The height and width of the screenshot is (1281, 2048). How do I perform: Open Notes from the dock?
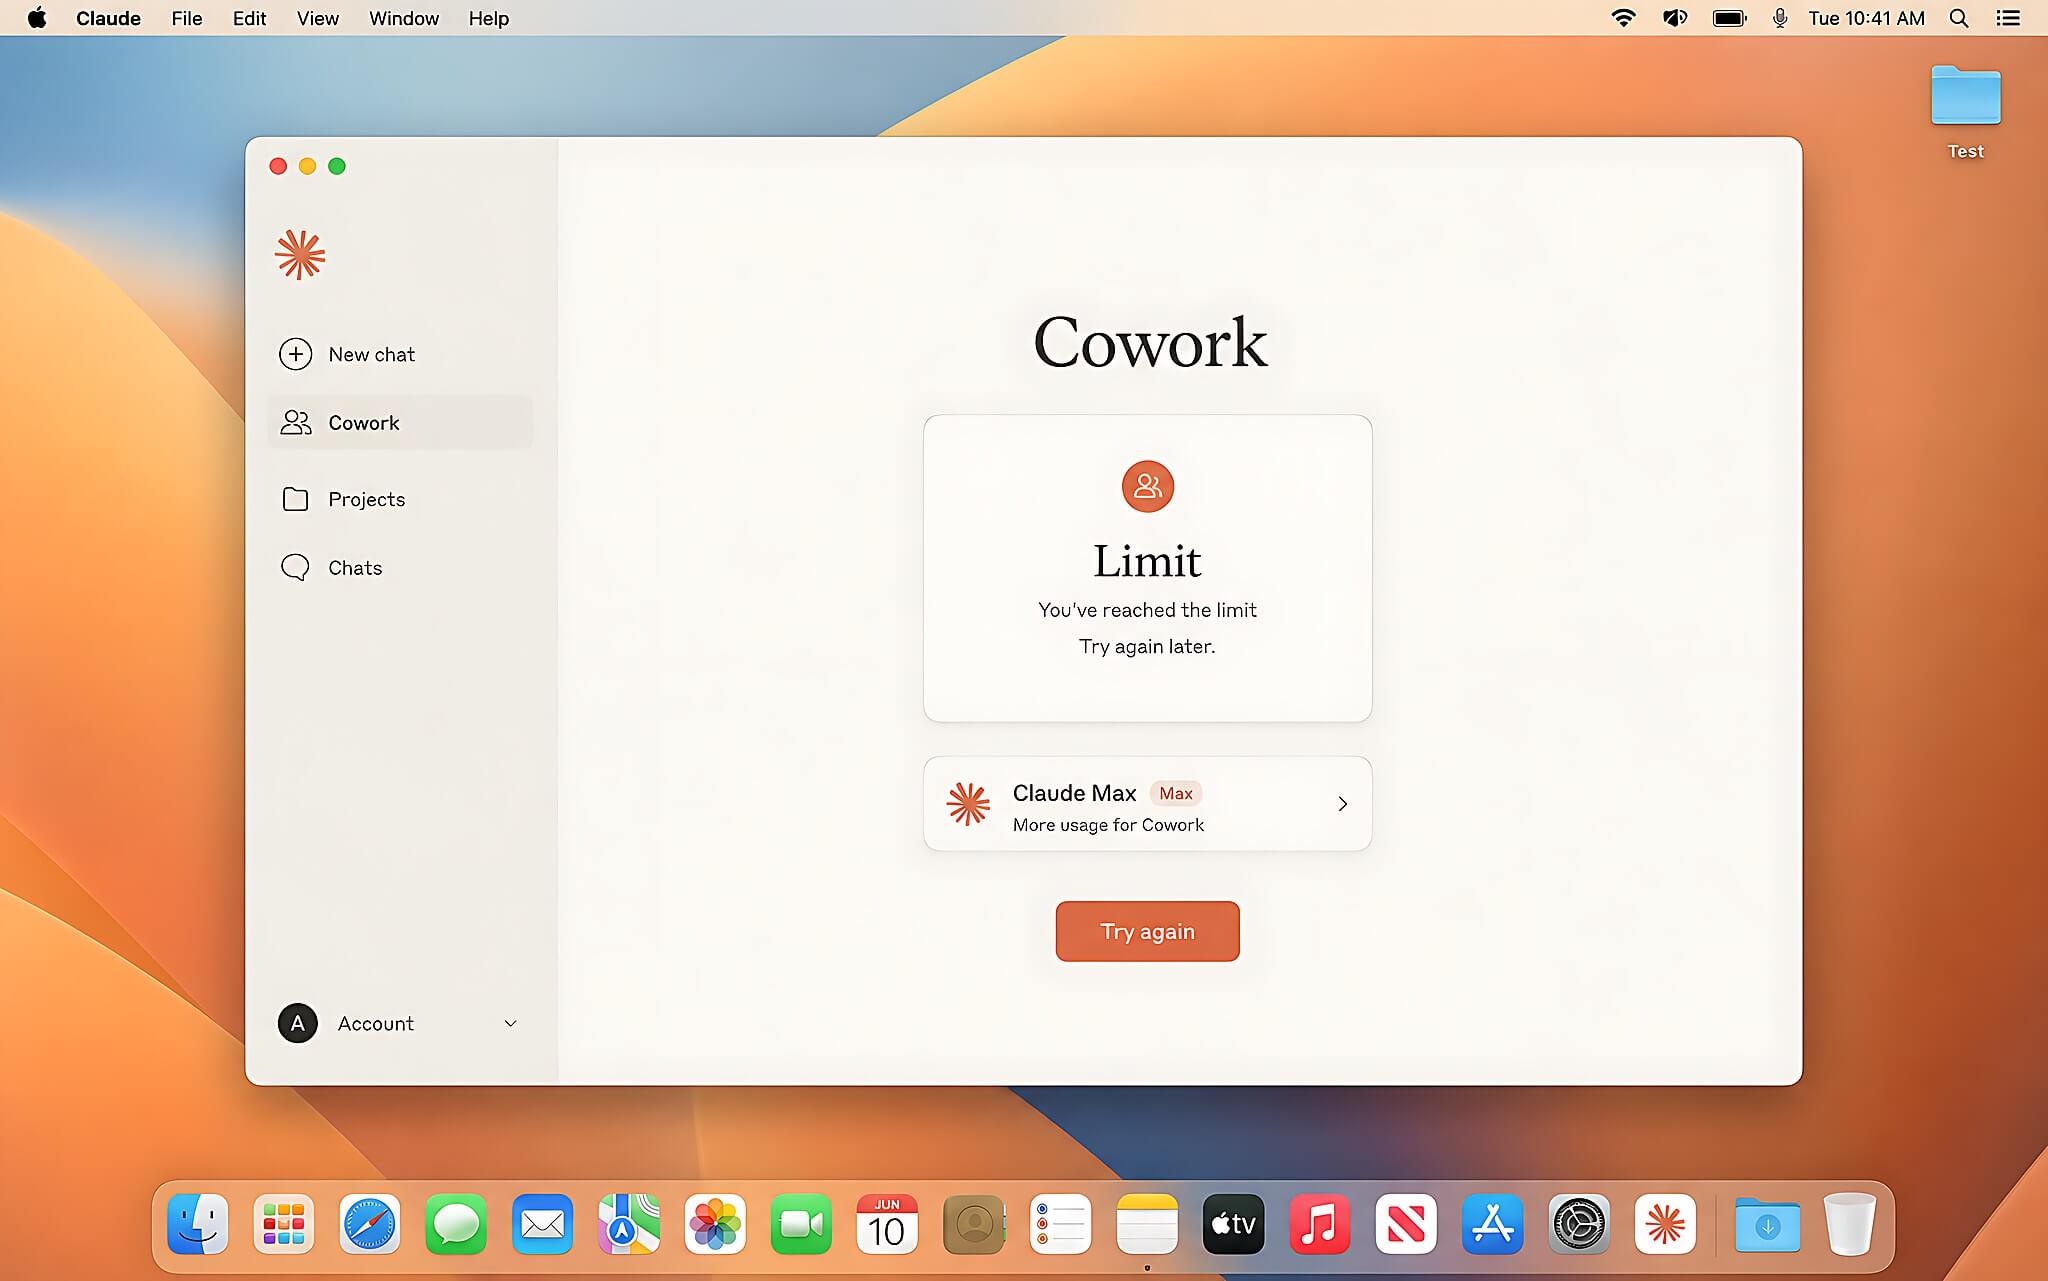(1147, 1224)
